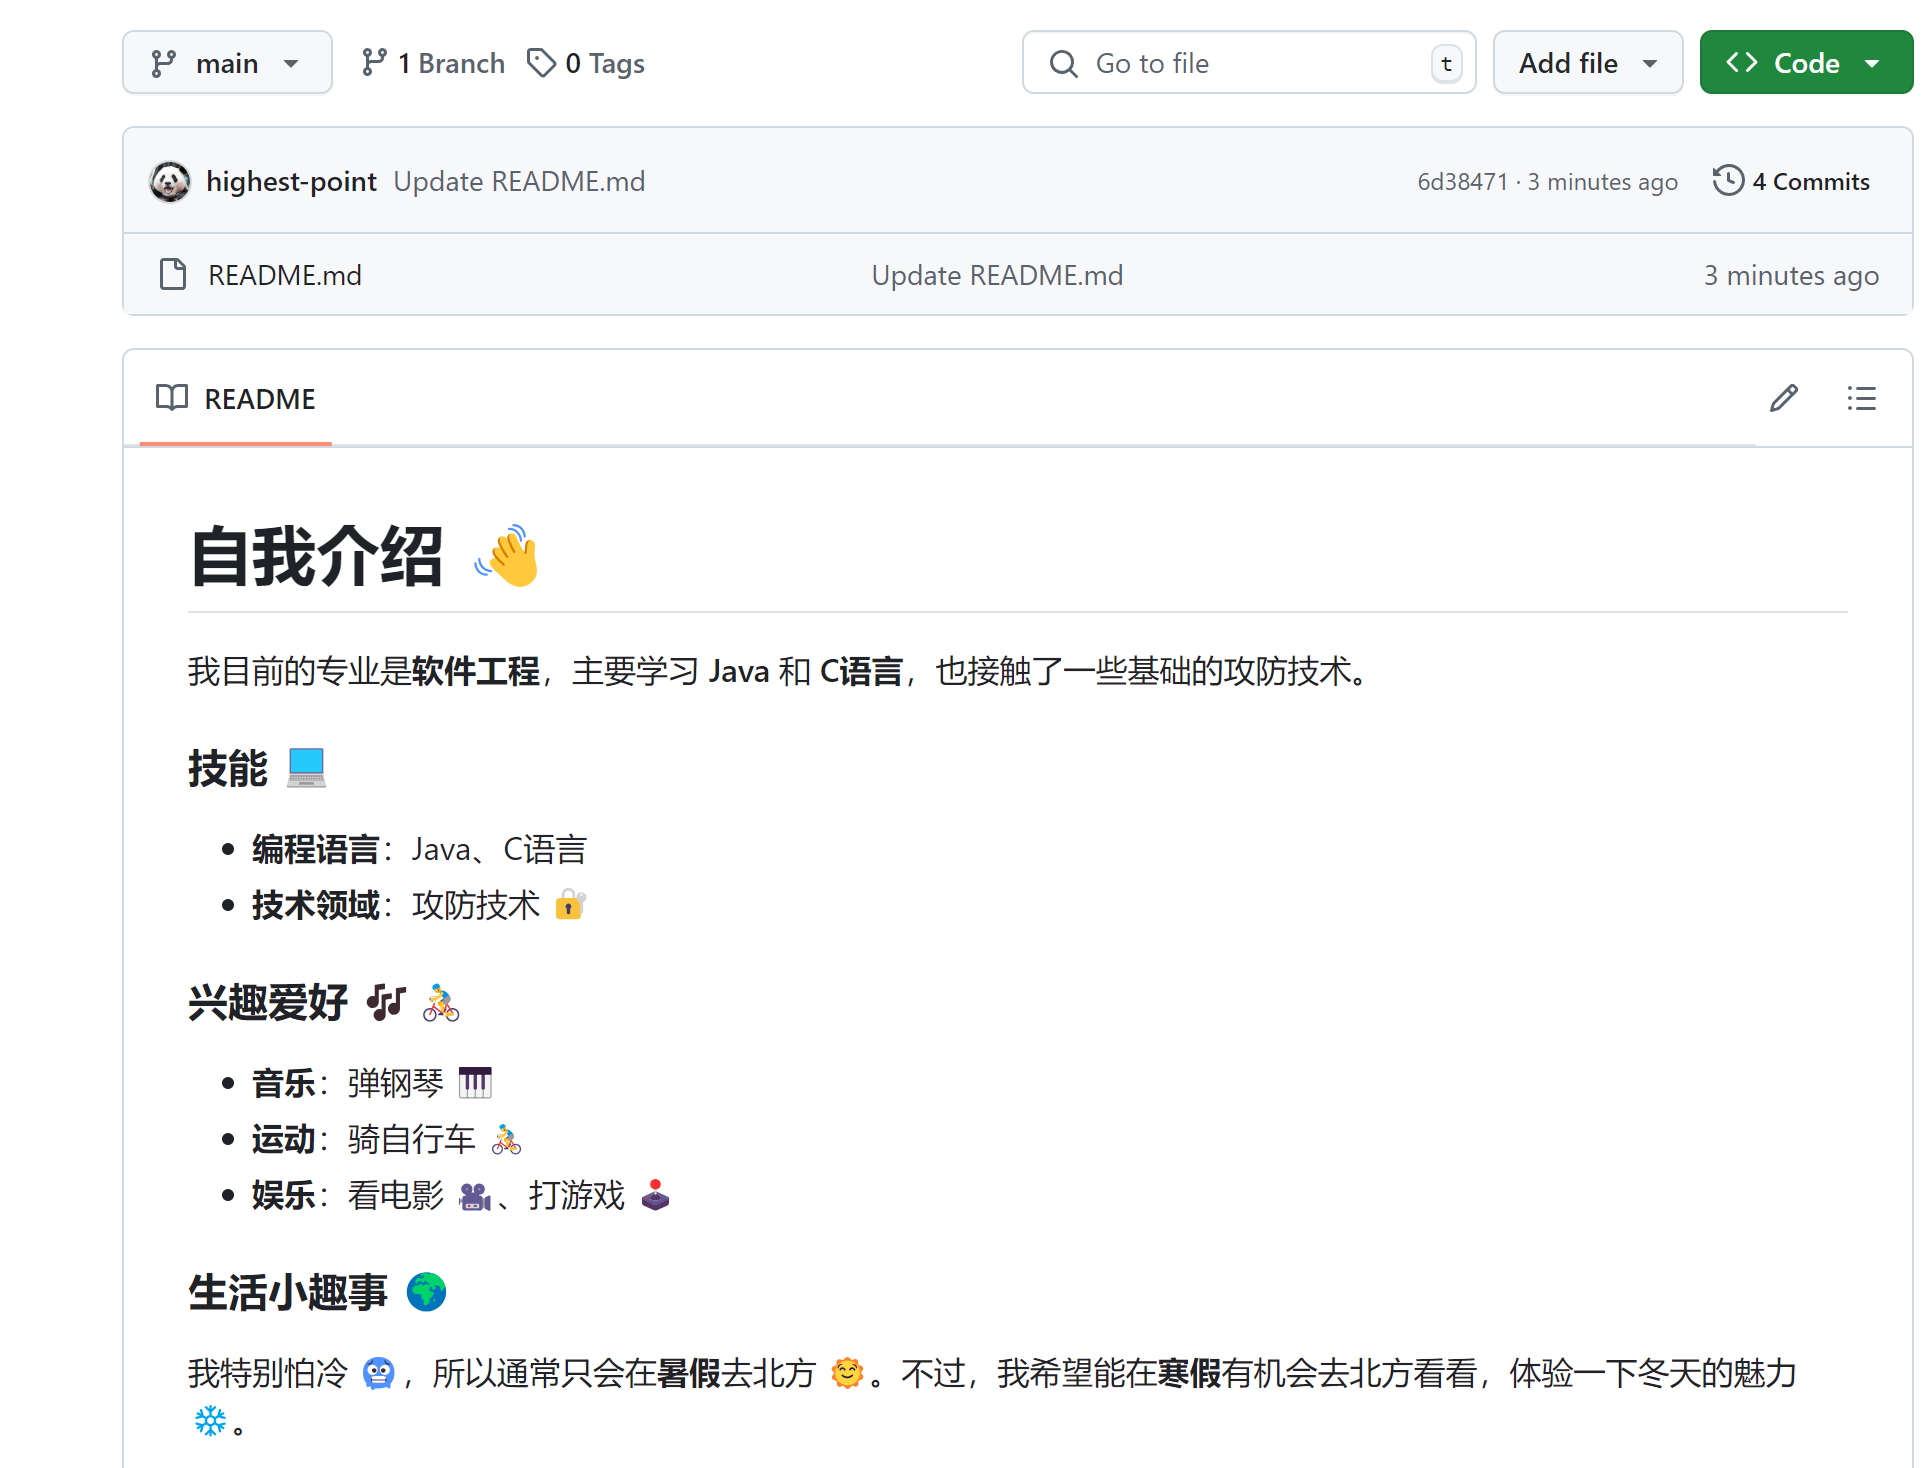This screenshot has height=1468, width=1926.
Task: Click the branch icon beside 1 Branch
Action: coord(374,63)
